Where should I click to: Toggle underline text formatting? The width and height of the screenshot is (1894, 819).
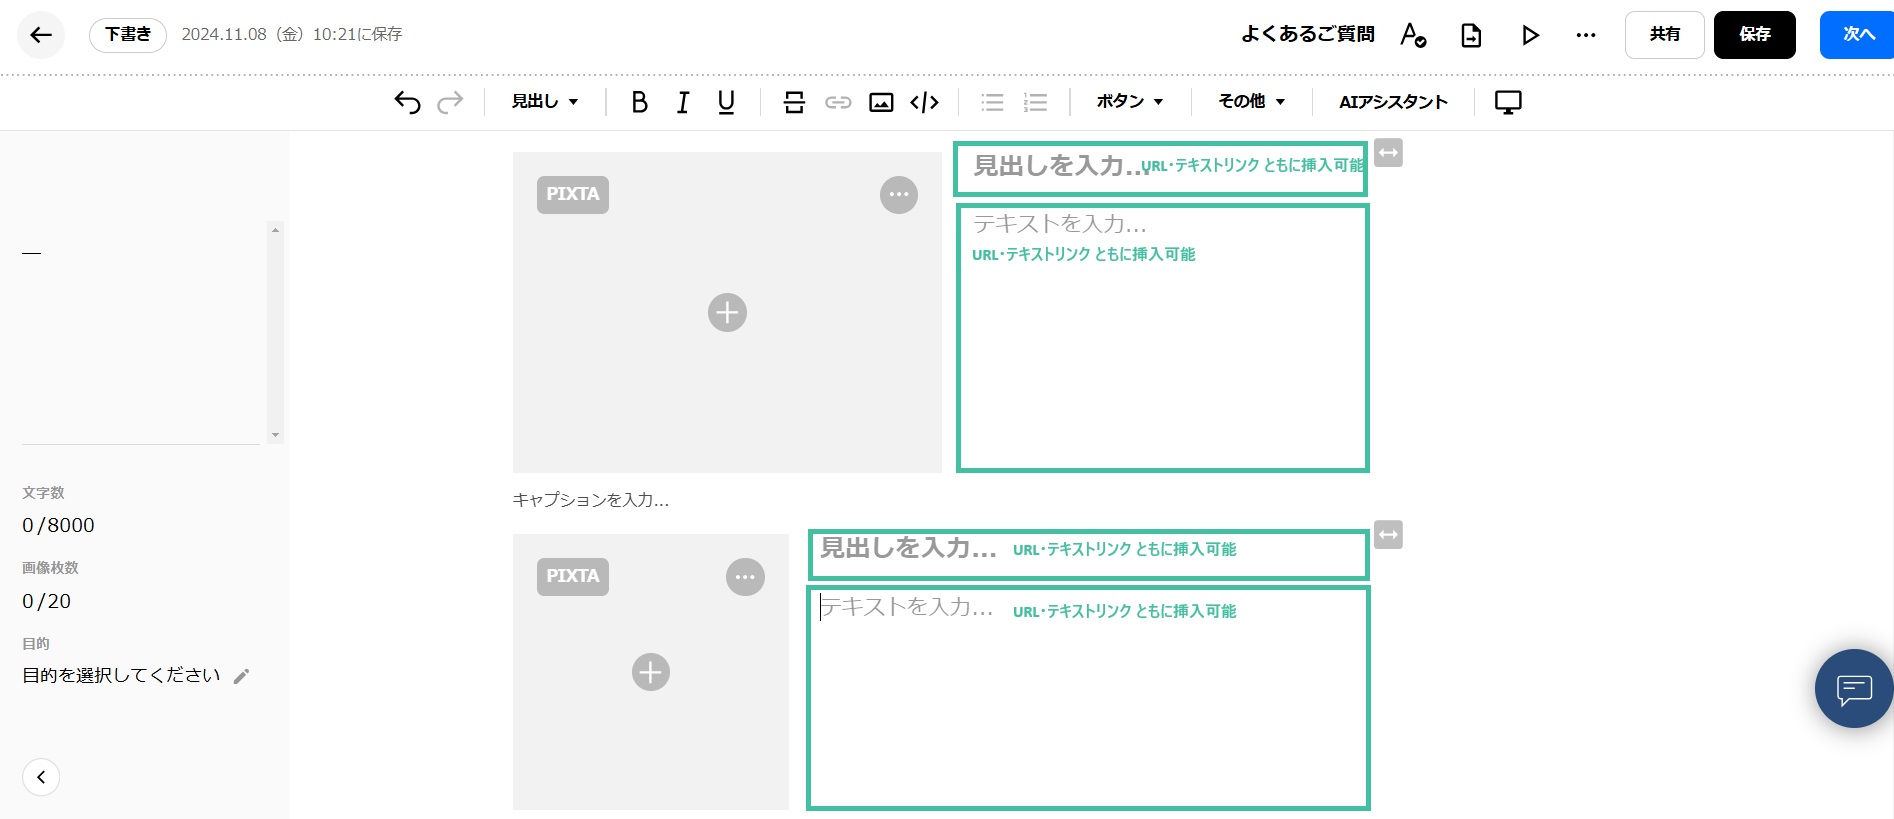(726, 102)
